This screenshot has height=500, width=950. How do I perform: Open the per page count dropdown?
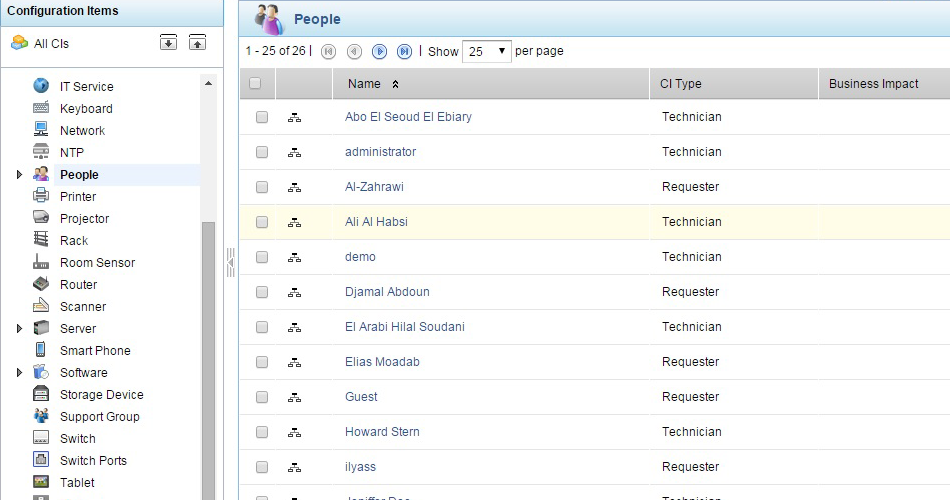click(487, 51)
